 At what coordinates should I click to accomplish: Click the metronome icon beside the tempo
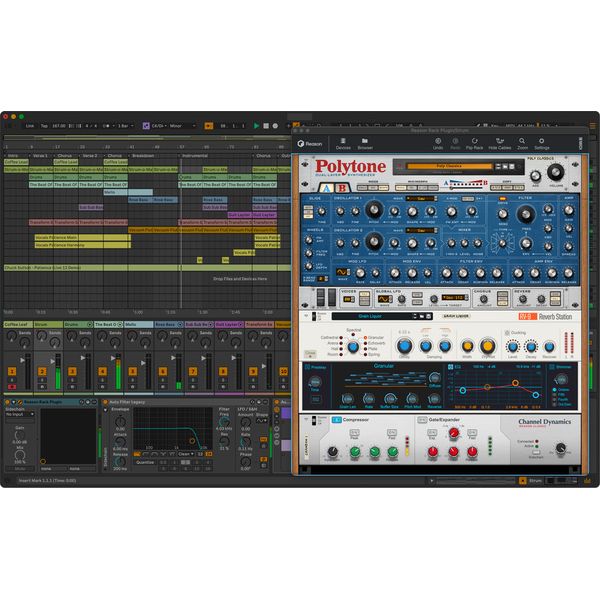click(106, 126)
